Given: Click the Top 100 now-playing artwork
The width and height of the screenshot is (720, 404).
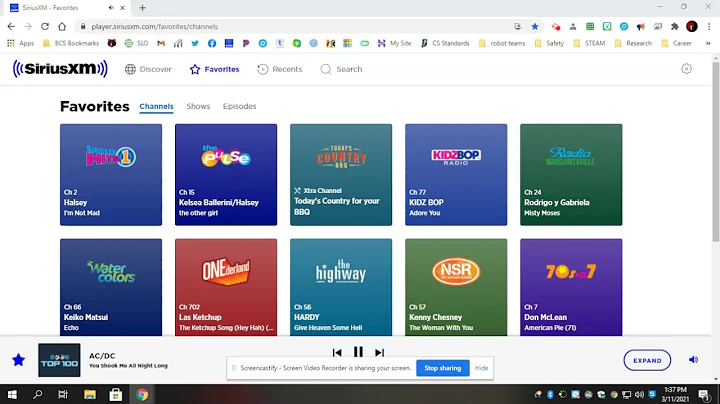Looking at the screenshot, I should click(x=59, y=360).
